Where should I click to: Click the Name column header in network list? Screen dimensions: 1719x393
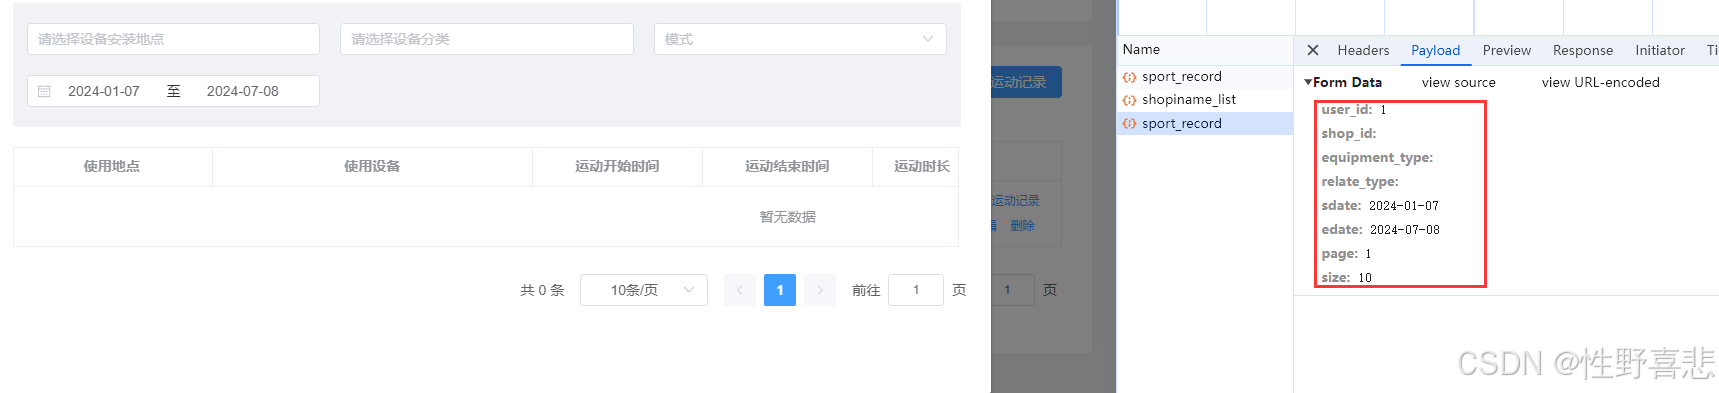click(x=1141, y=49)
